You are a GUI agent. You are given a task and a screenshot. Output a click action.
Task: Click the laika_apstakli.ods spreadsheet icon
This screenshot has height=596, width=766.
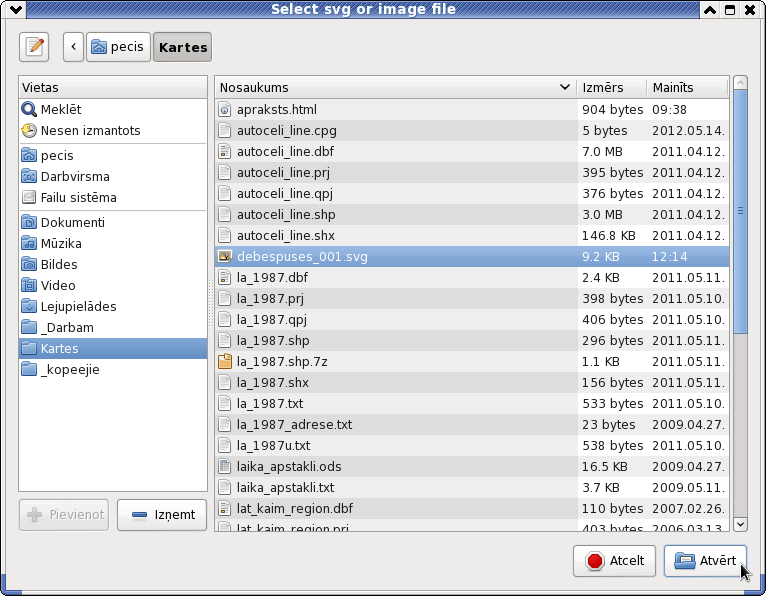point(224,467)
